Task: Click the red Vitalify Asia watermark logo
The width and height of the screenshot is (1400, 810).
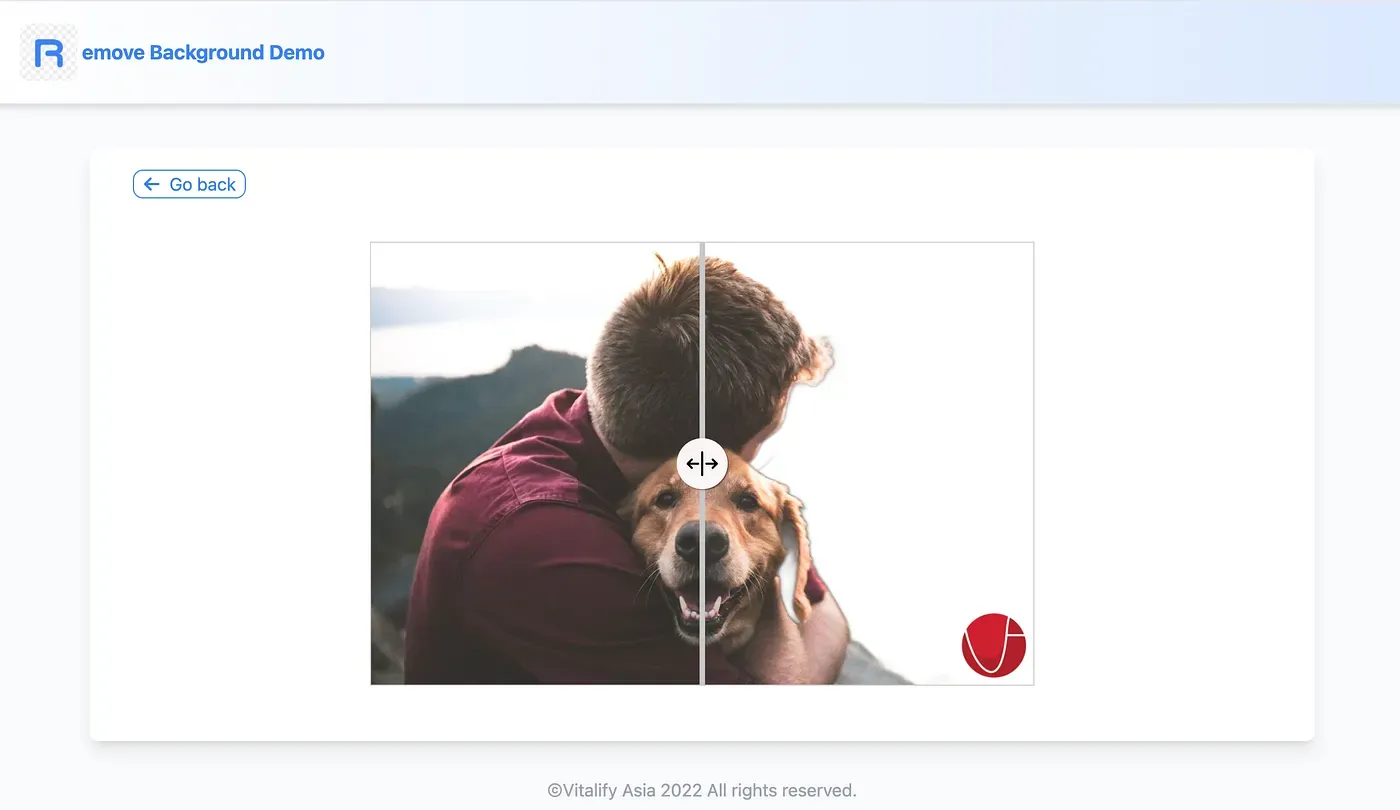Action: click(x=994, y=645)
